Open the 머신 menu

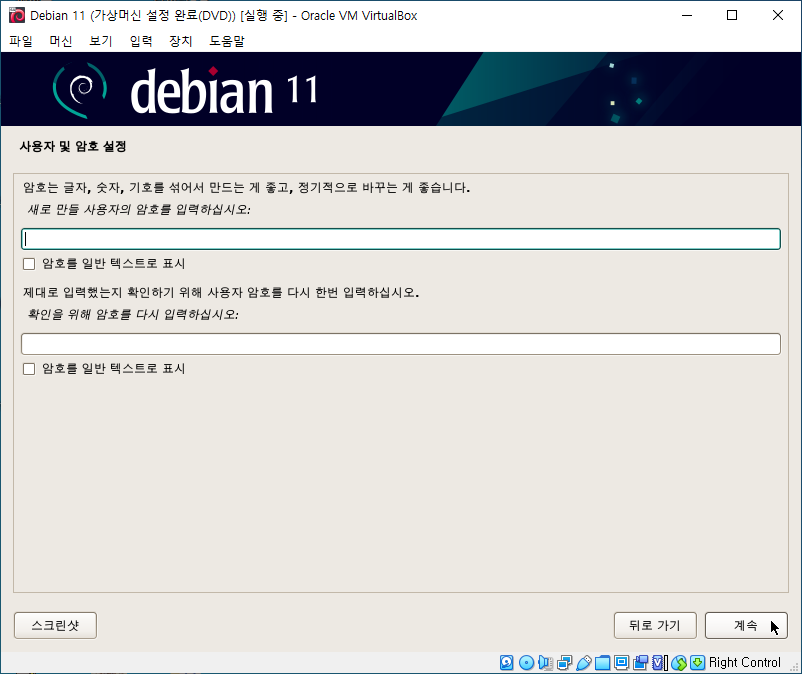coord(61,41)
